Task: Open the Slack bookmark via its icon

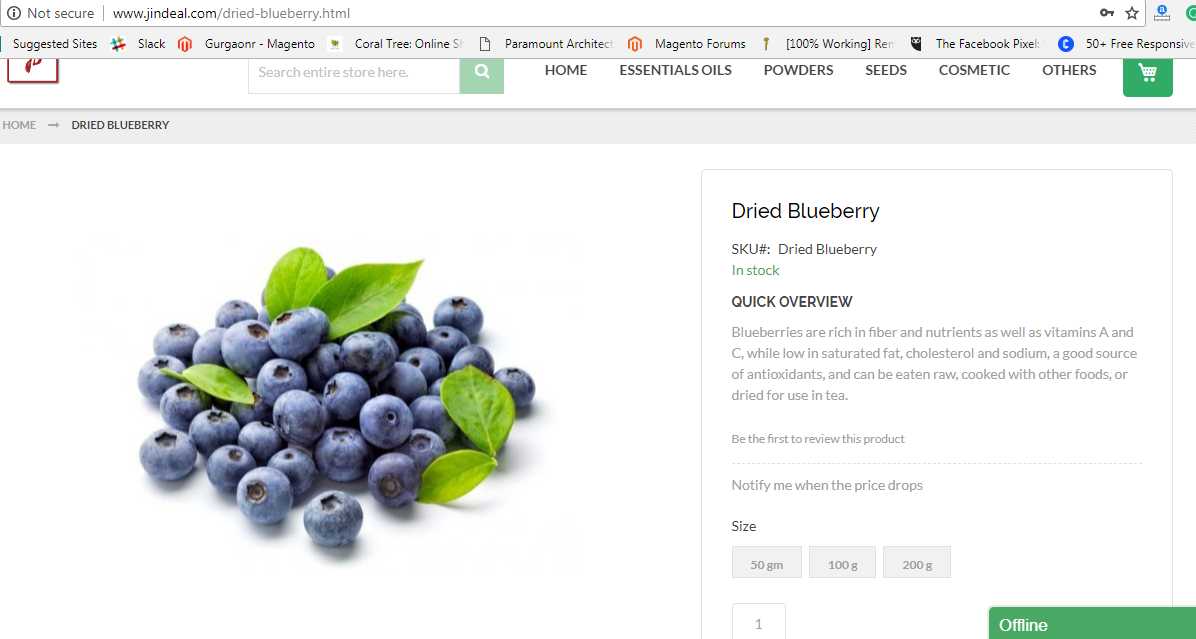Action: pyautogui.click(x=118, y=44)
